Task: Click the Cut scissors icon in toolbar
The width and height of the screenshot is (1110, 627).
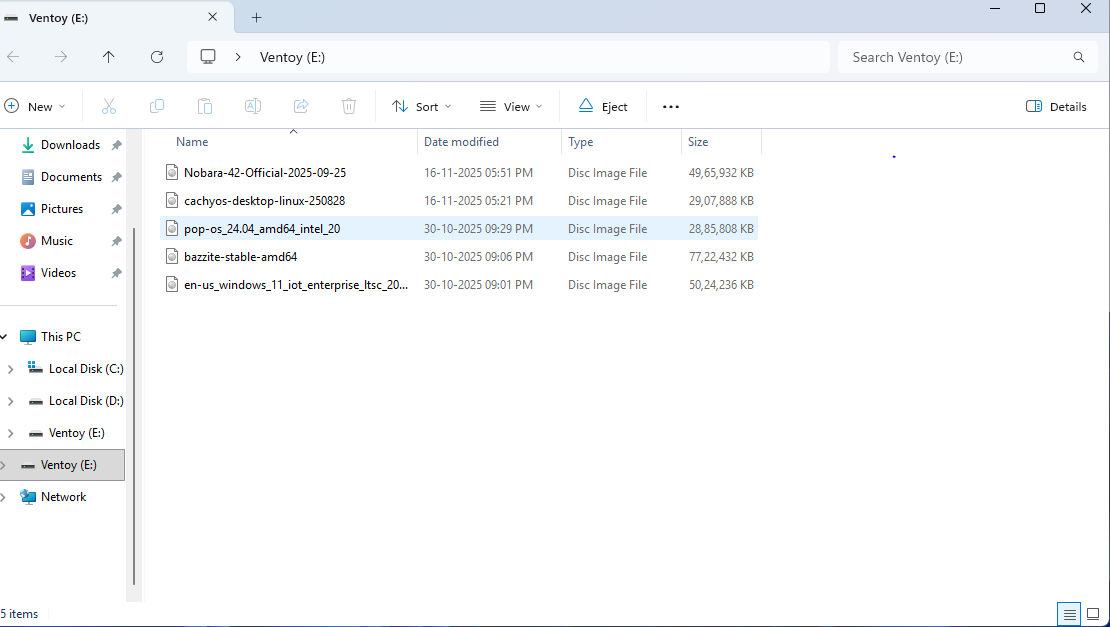Action: click(109, 106)
